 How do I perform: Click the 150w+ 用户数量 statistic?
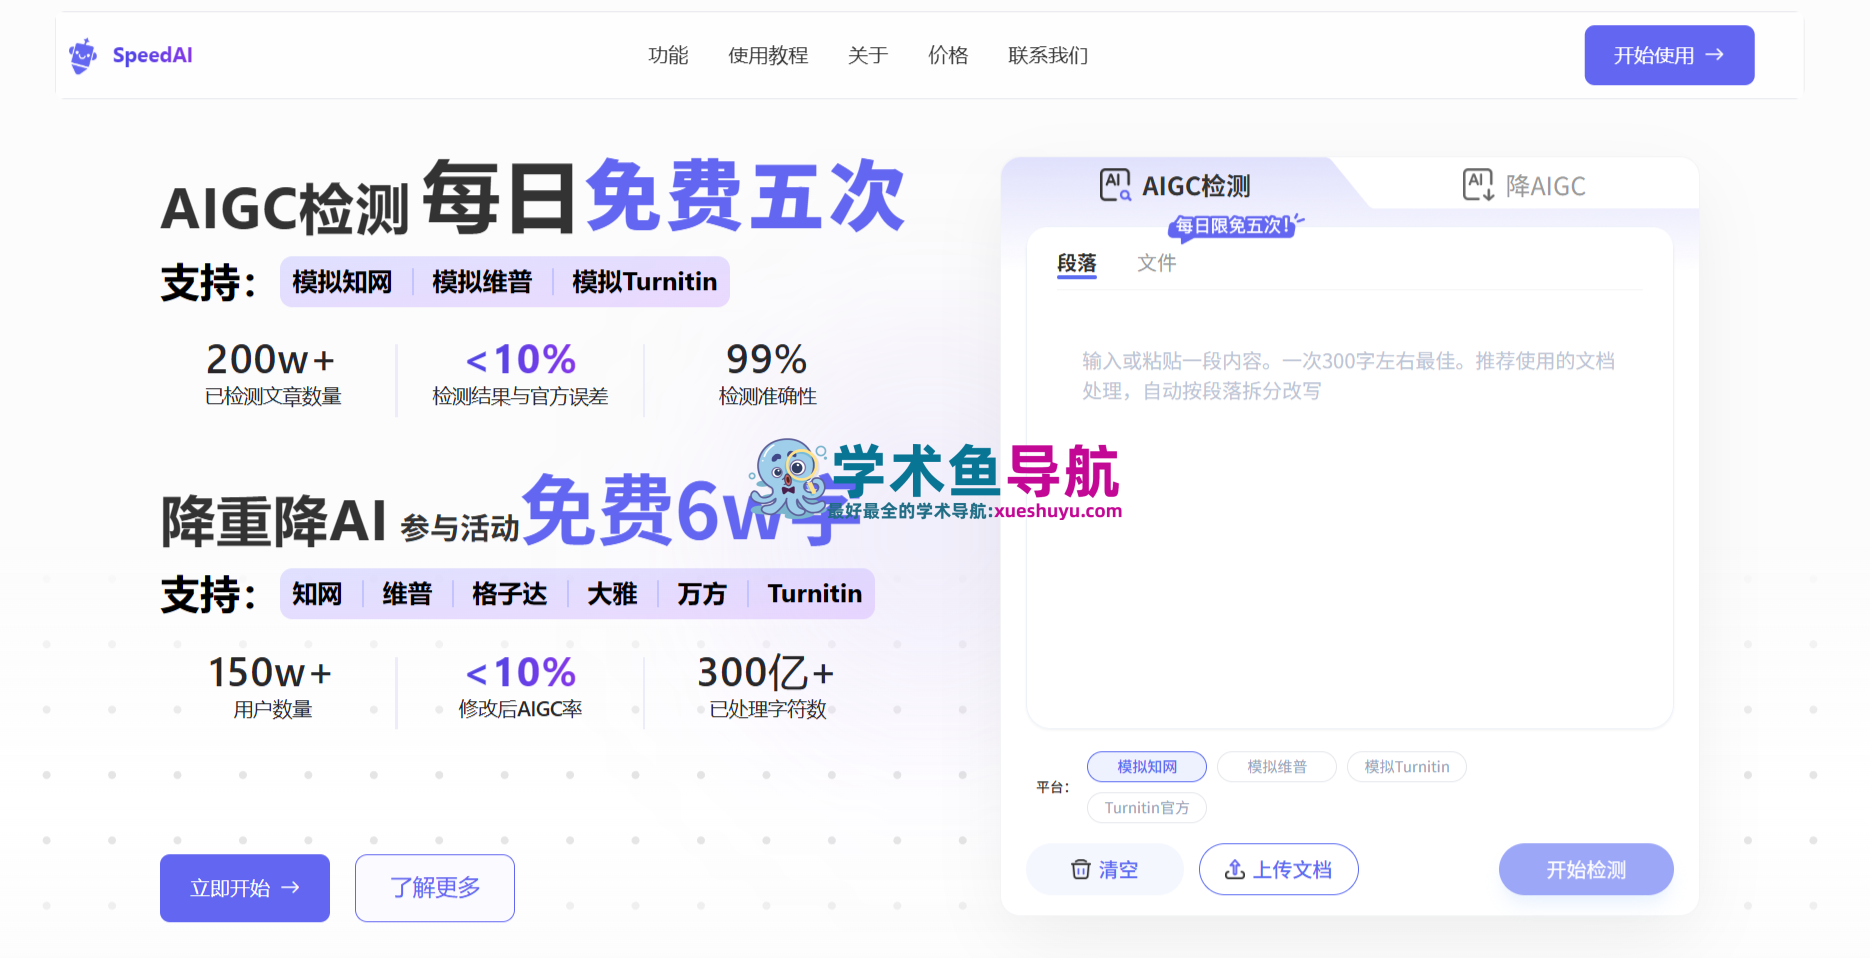(272, 687)
